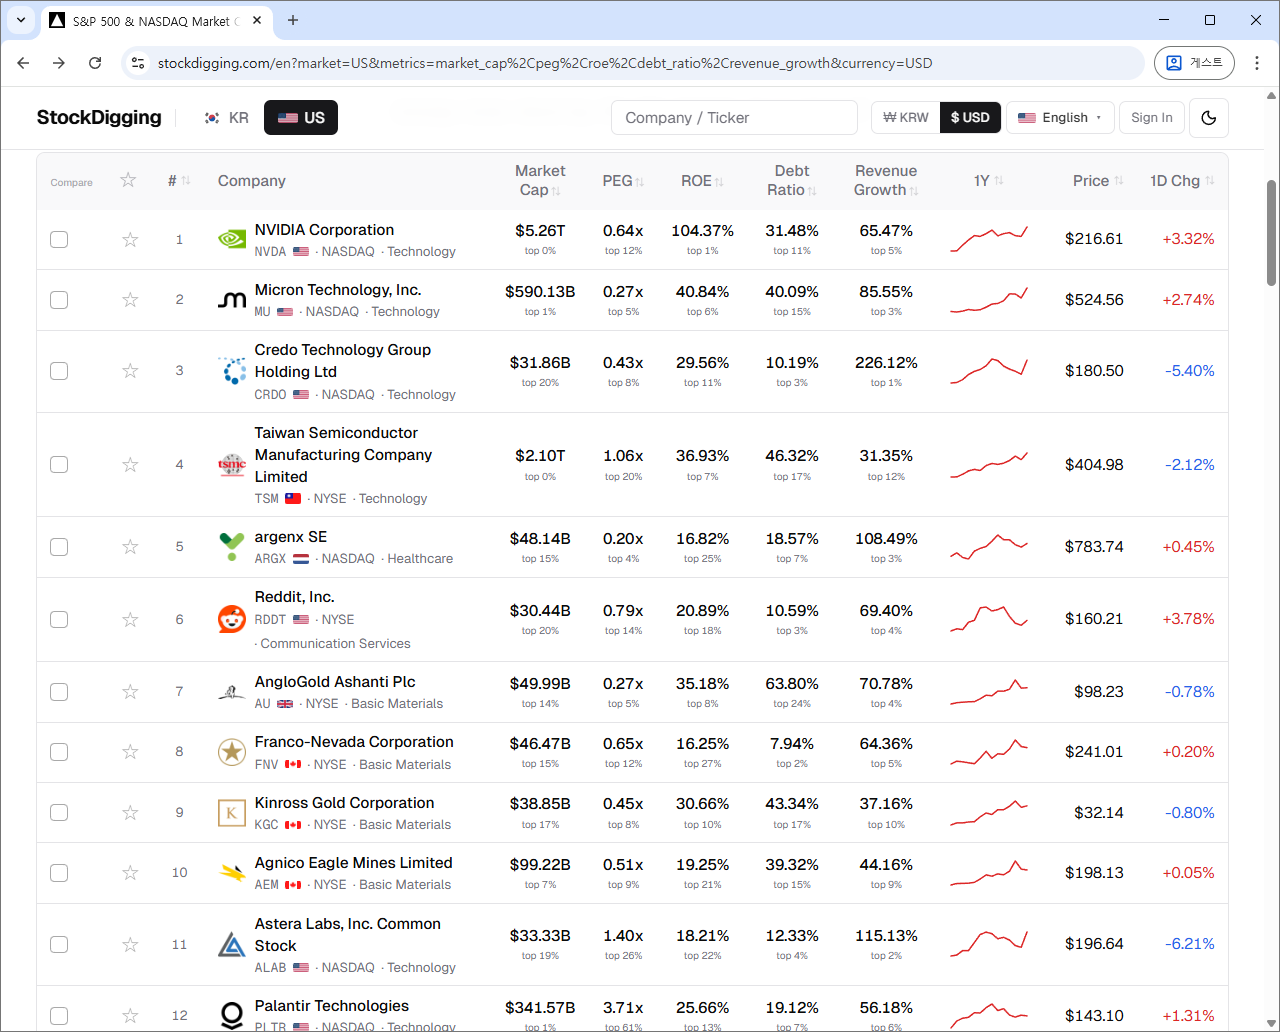Switch to KR market tab
1280x1032 pixels.
pos(226,118)
